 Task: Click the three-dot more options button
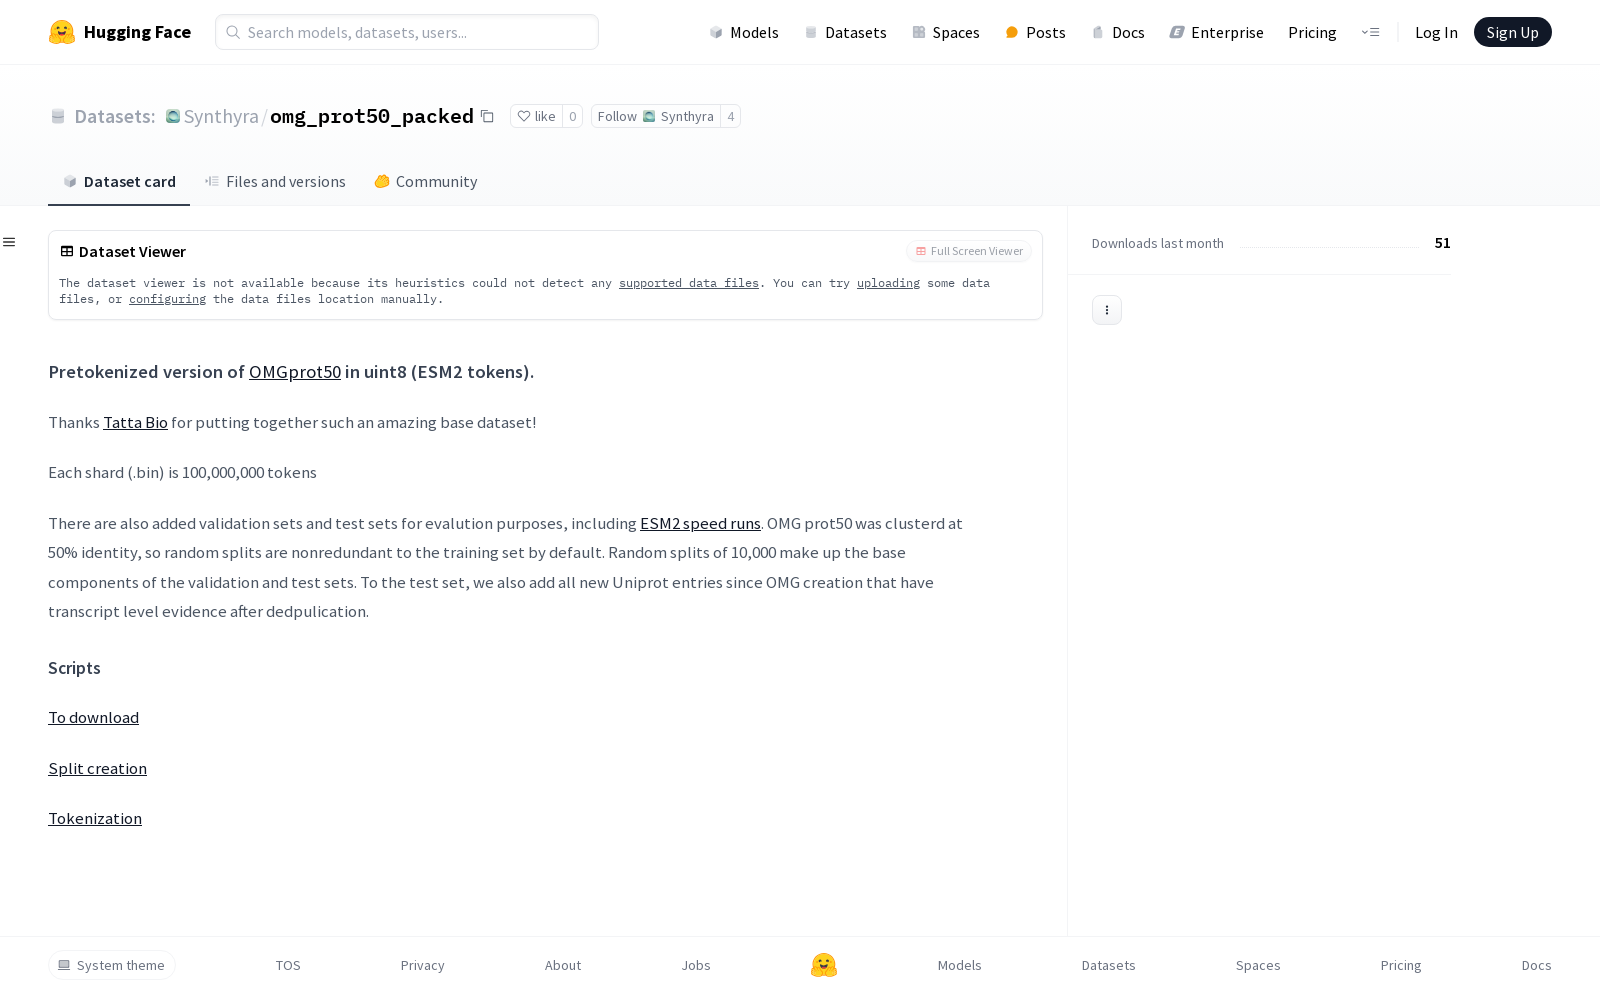point(1107,310)
